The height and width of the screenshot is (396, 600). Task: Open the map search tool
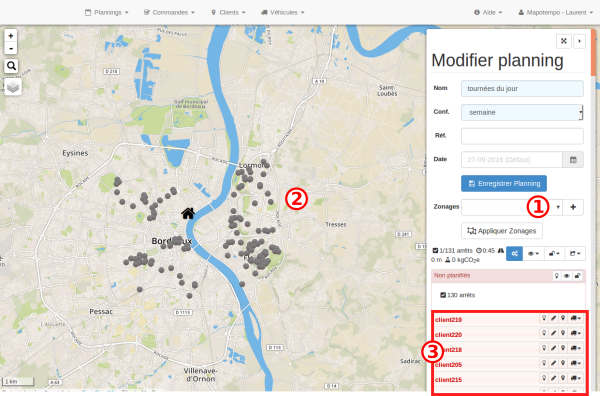11,66
